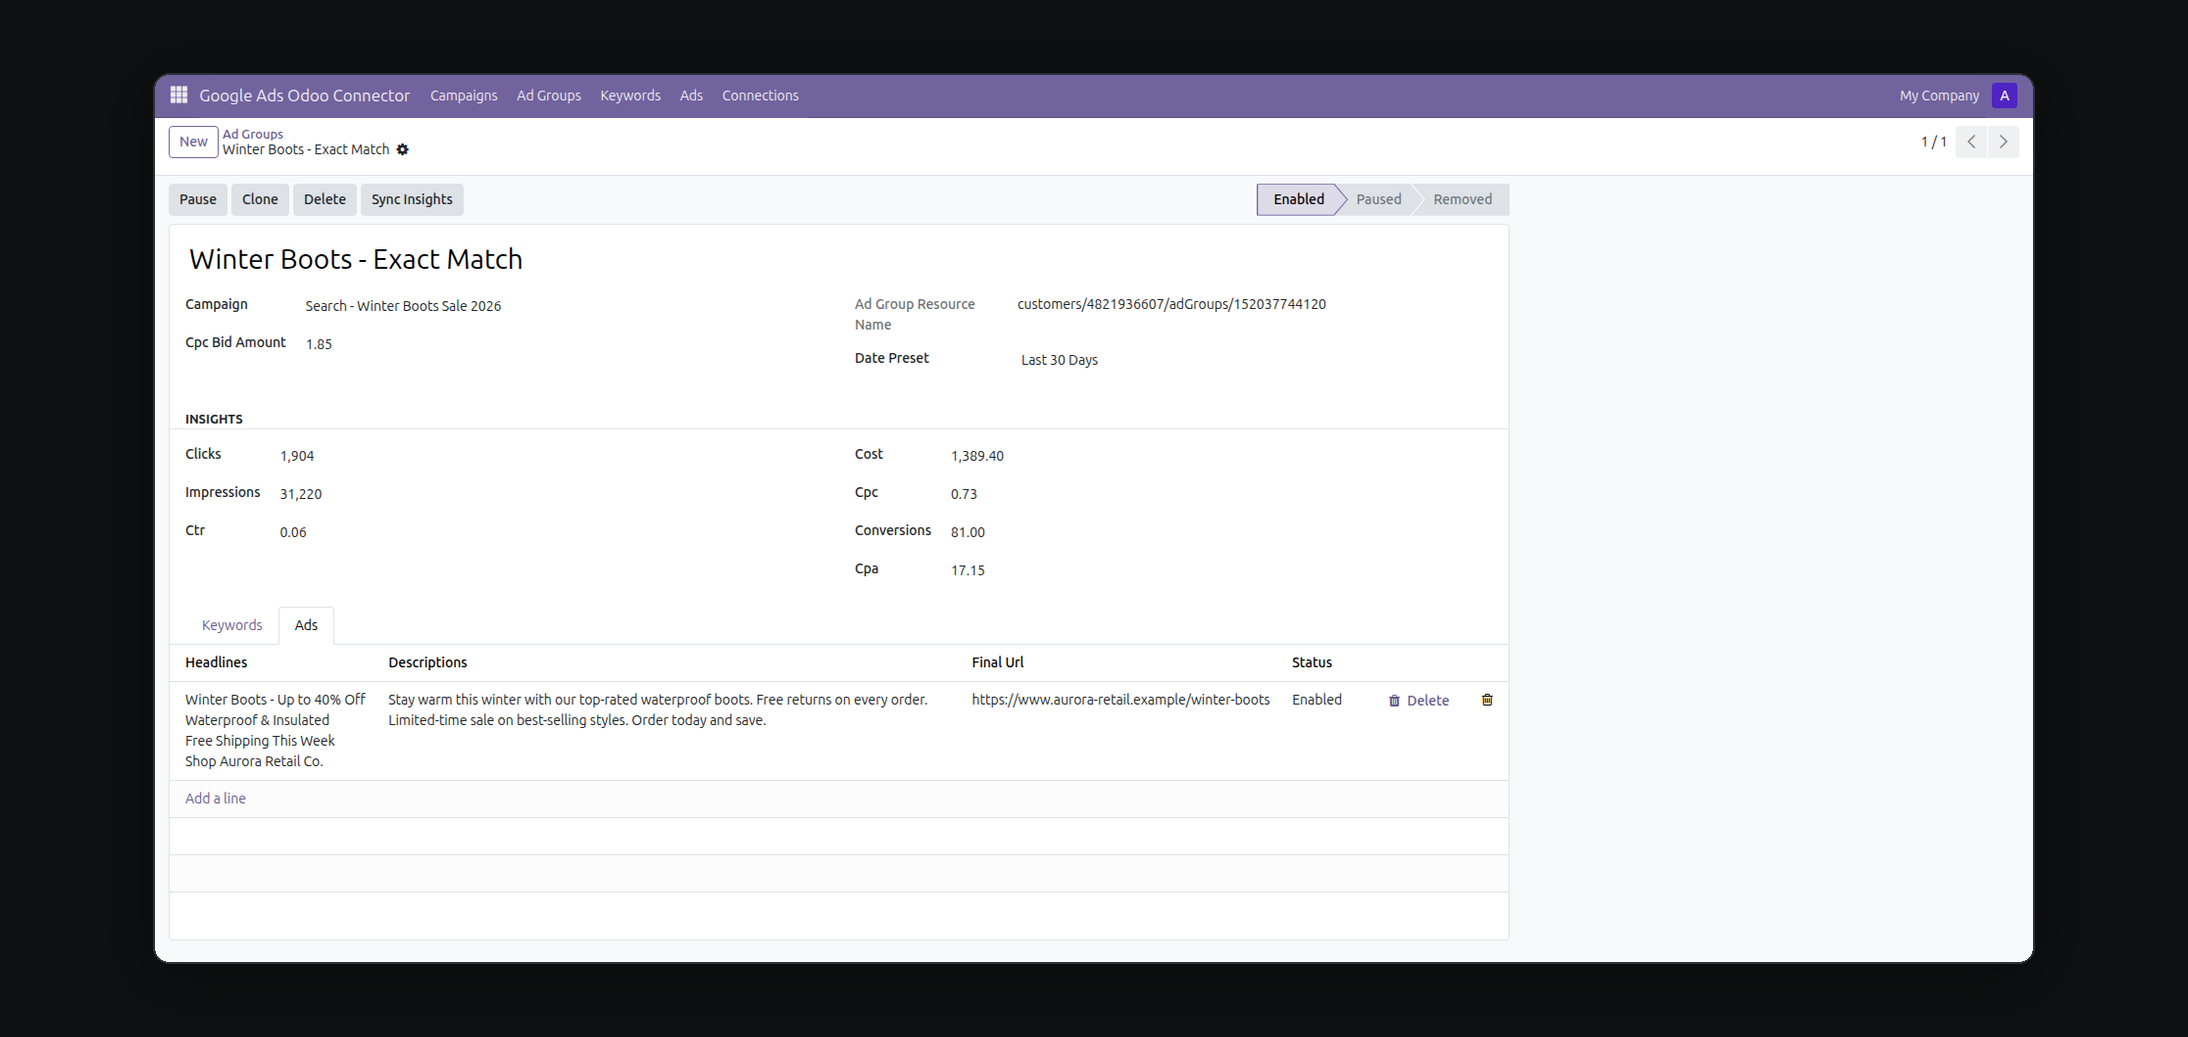
Task: Sort by Headlines column header
Action: (216, 663)
